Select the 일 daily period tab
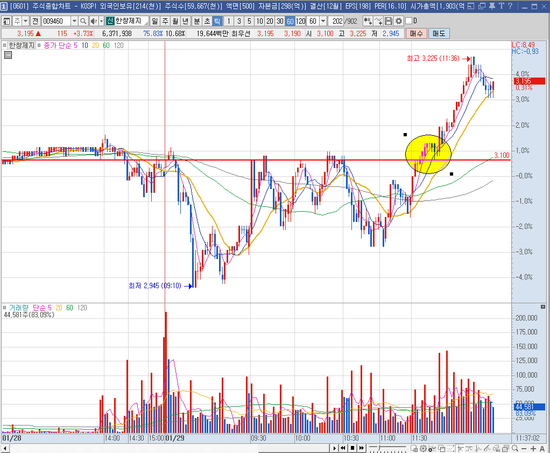 [154, 21]
